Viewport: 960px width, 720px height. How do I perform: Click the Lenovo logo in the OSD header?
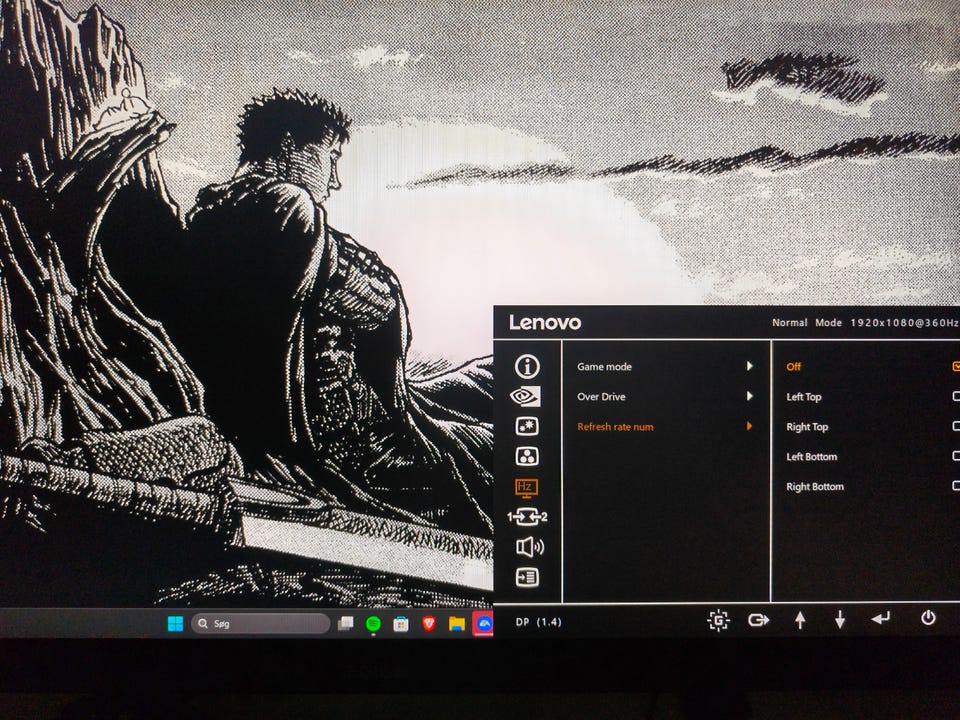tap(545, 323)
